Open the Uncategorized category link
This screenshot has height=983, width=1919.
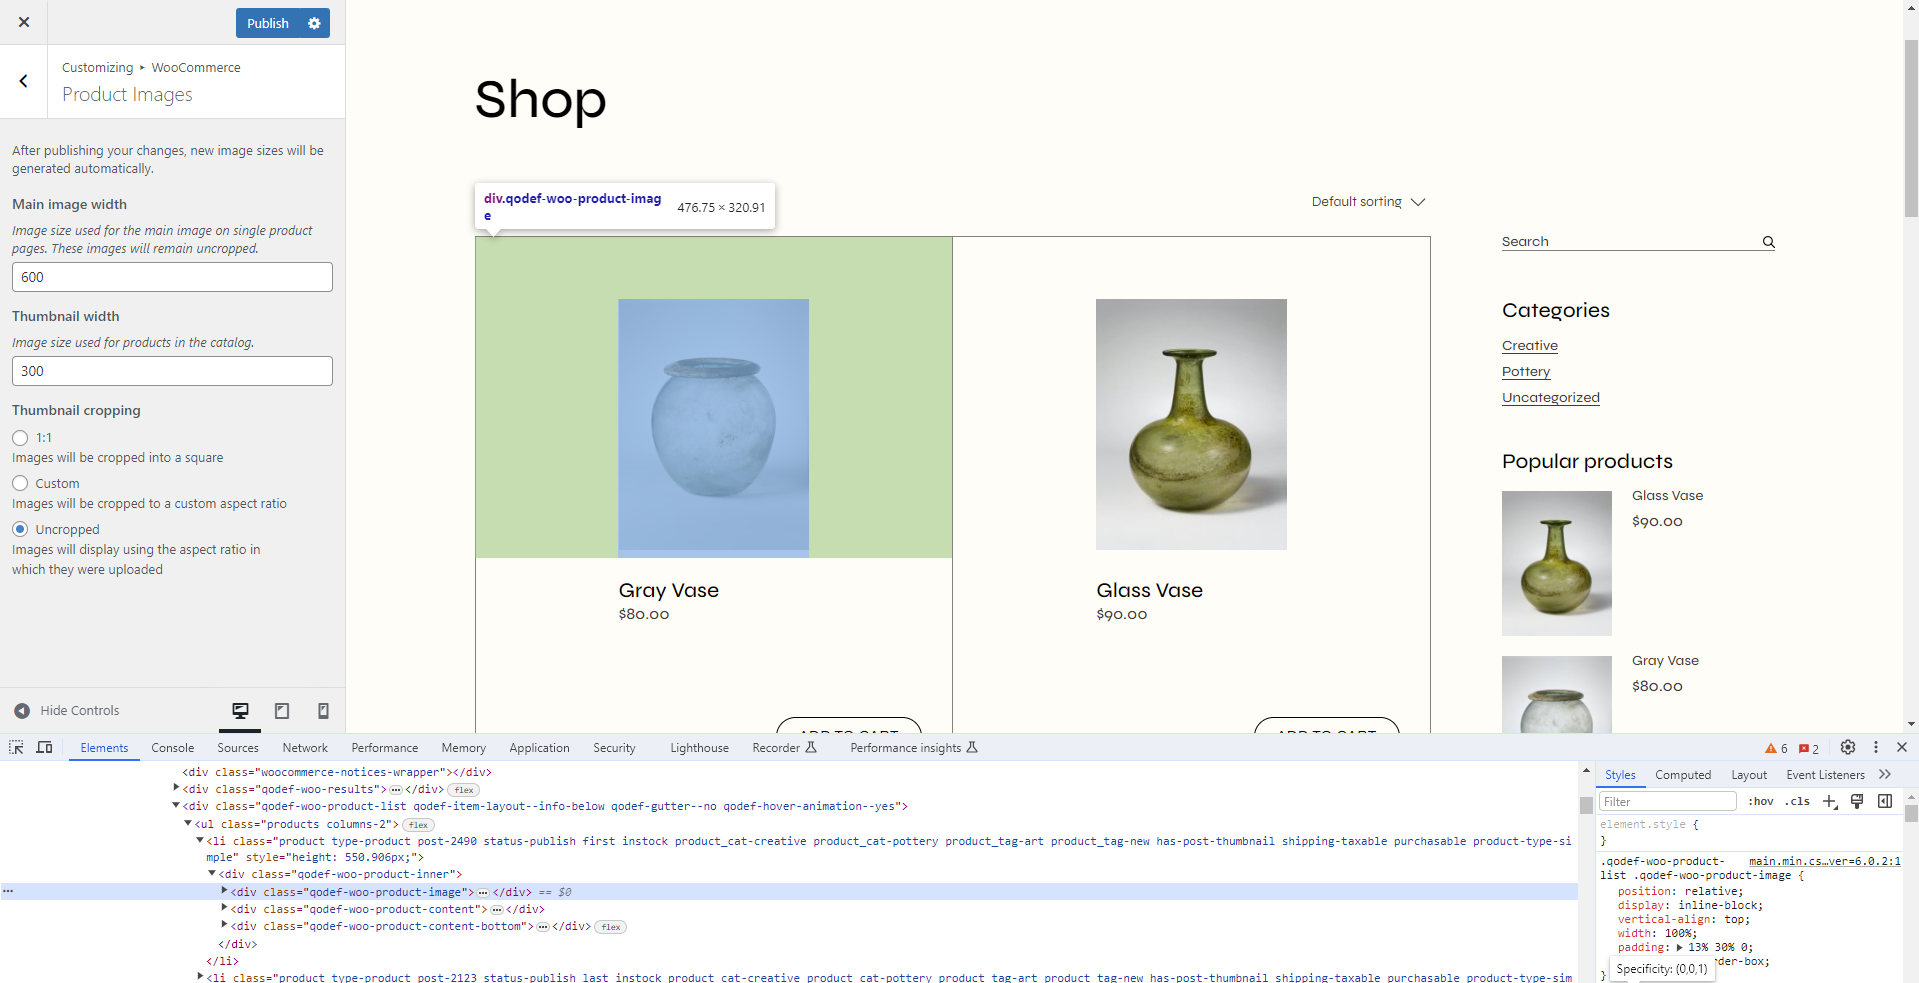1550,398
